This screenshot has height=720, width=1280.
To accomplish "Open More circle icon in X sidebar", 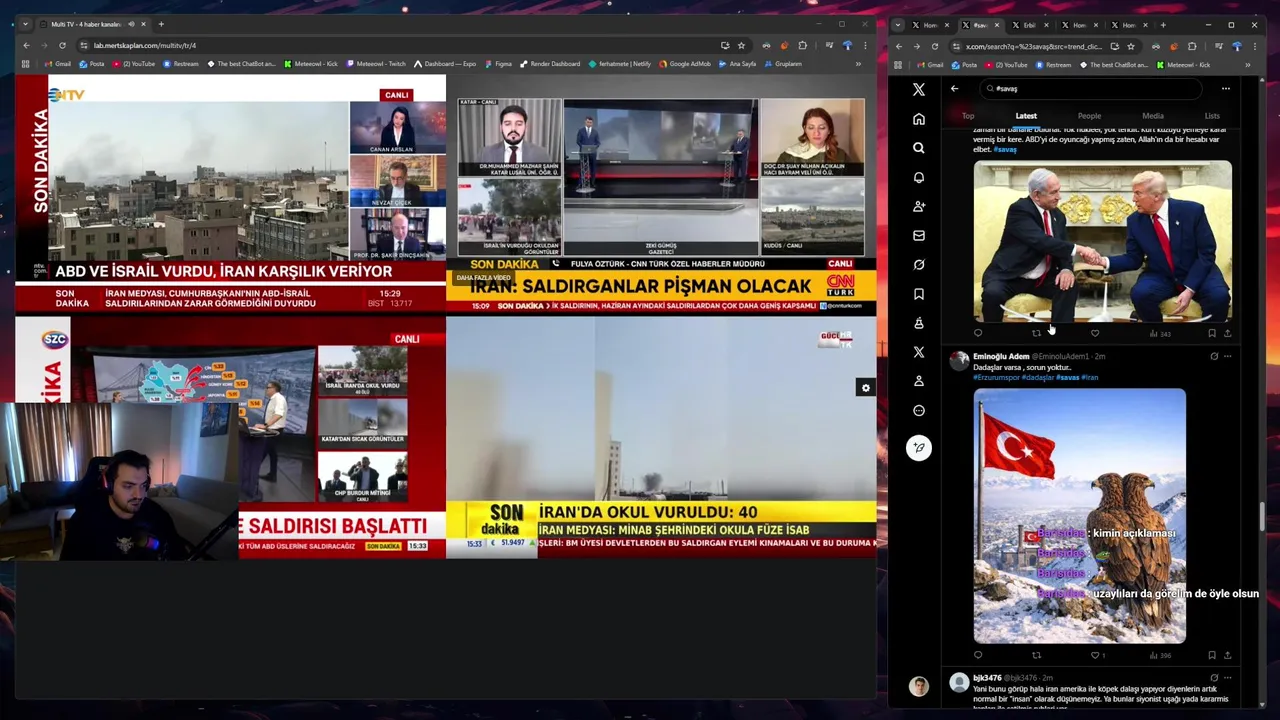I will [x=918, y=410].
